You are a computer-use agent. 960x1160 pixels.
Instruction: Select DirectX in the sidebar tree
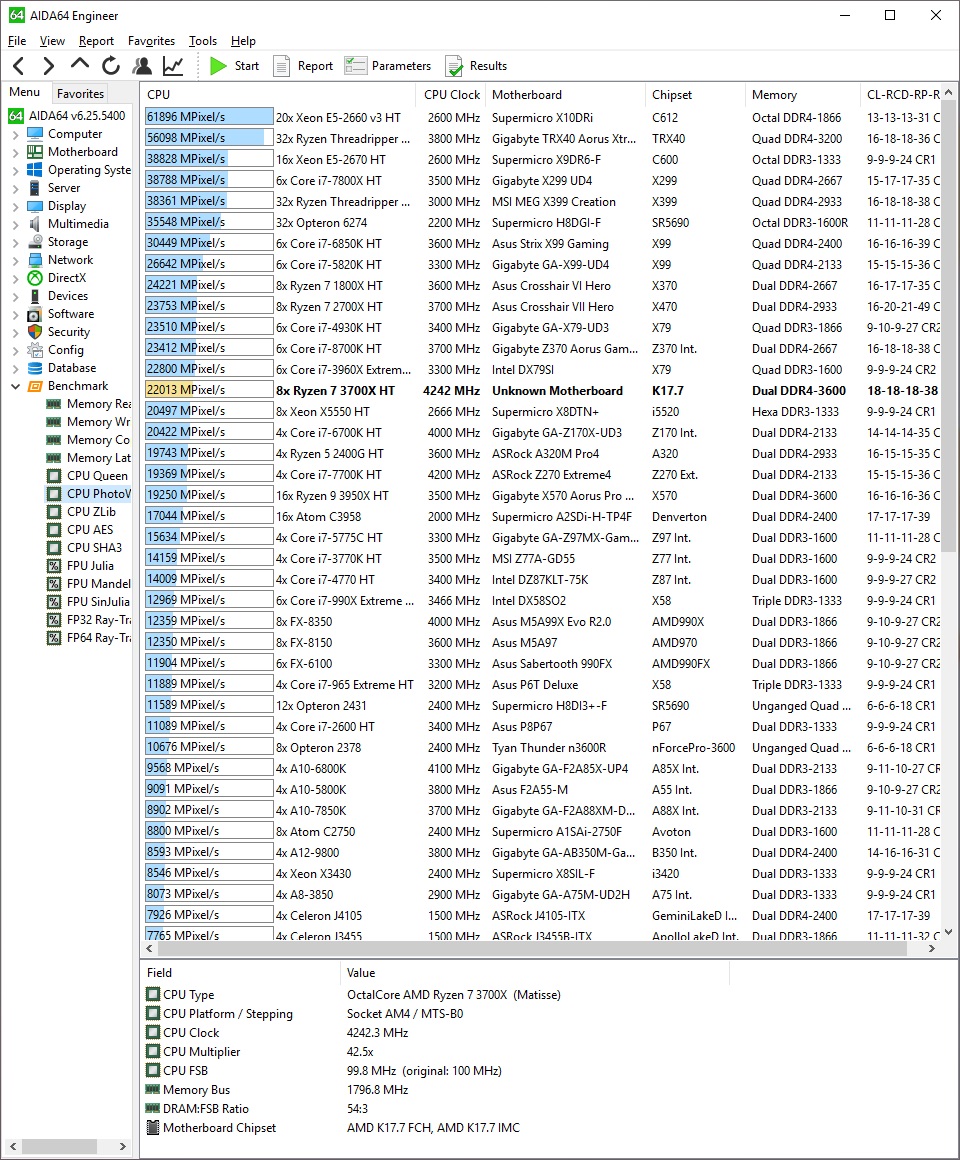coord(66,278)
